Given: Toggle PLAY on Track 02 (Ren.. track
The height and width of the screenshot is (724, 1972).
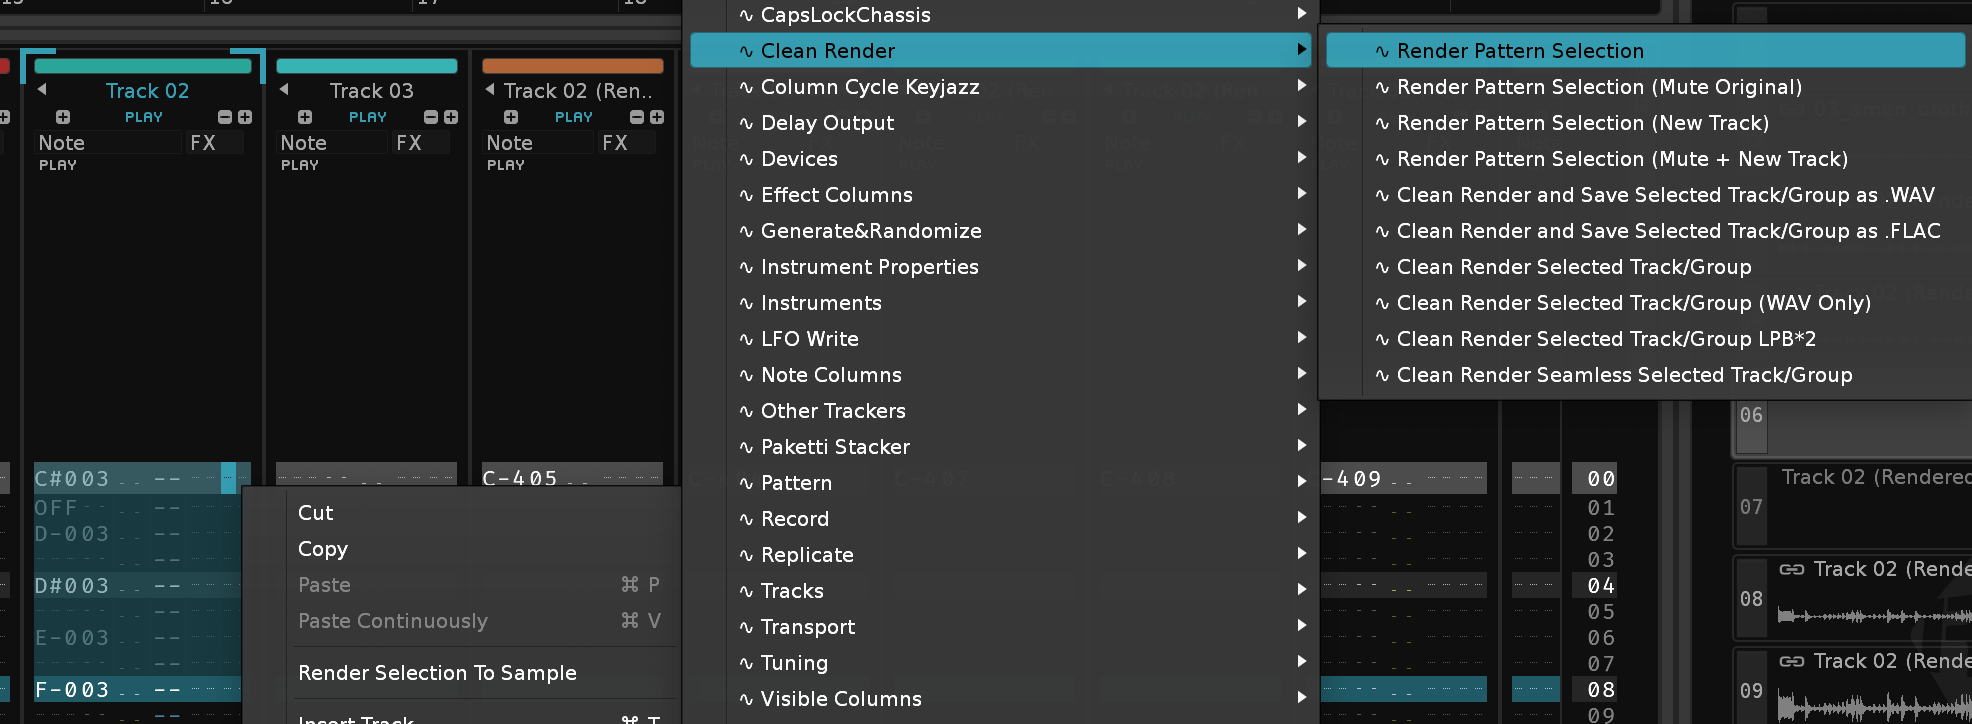Looking at the screenshot, I should (x=574, y=117).
